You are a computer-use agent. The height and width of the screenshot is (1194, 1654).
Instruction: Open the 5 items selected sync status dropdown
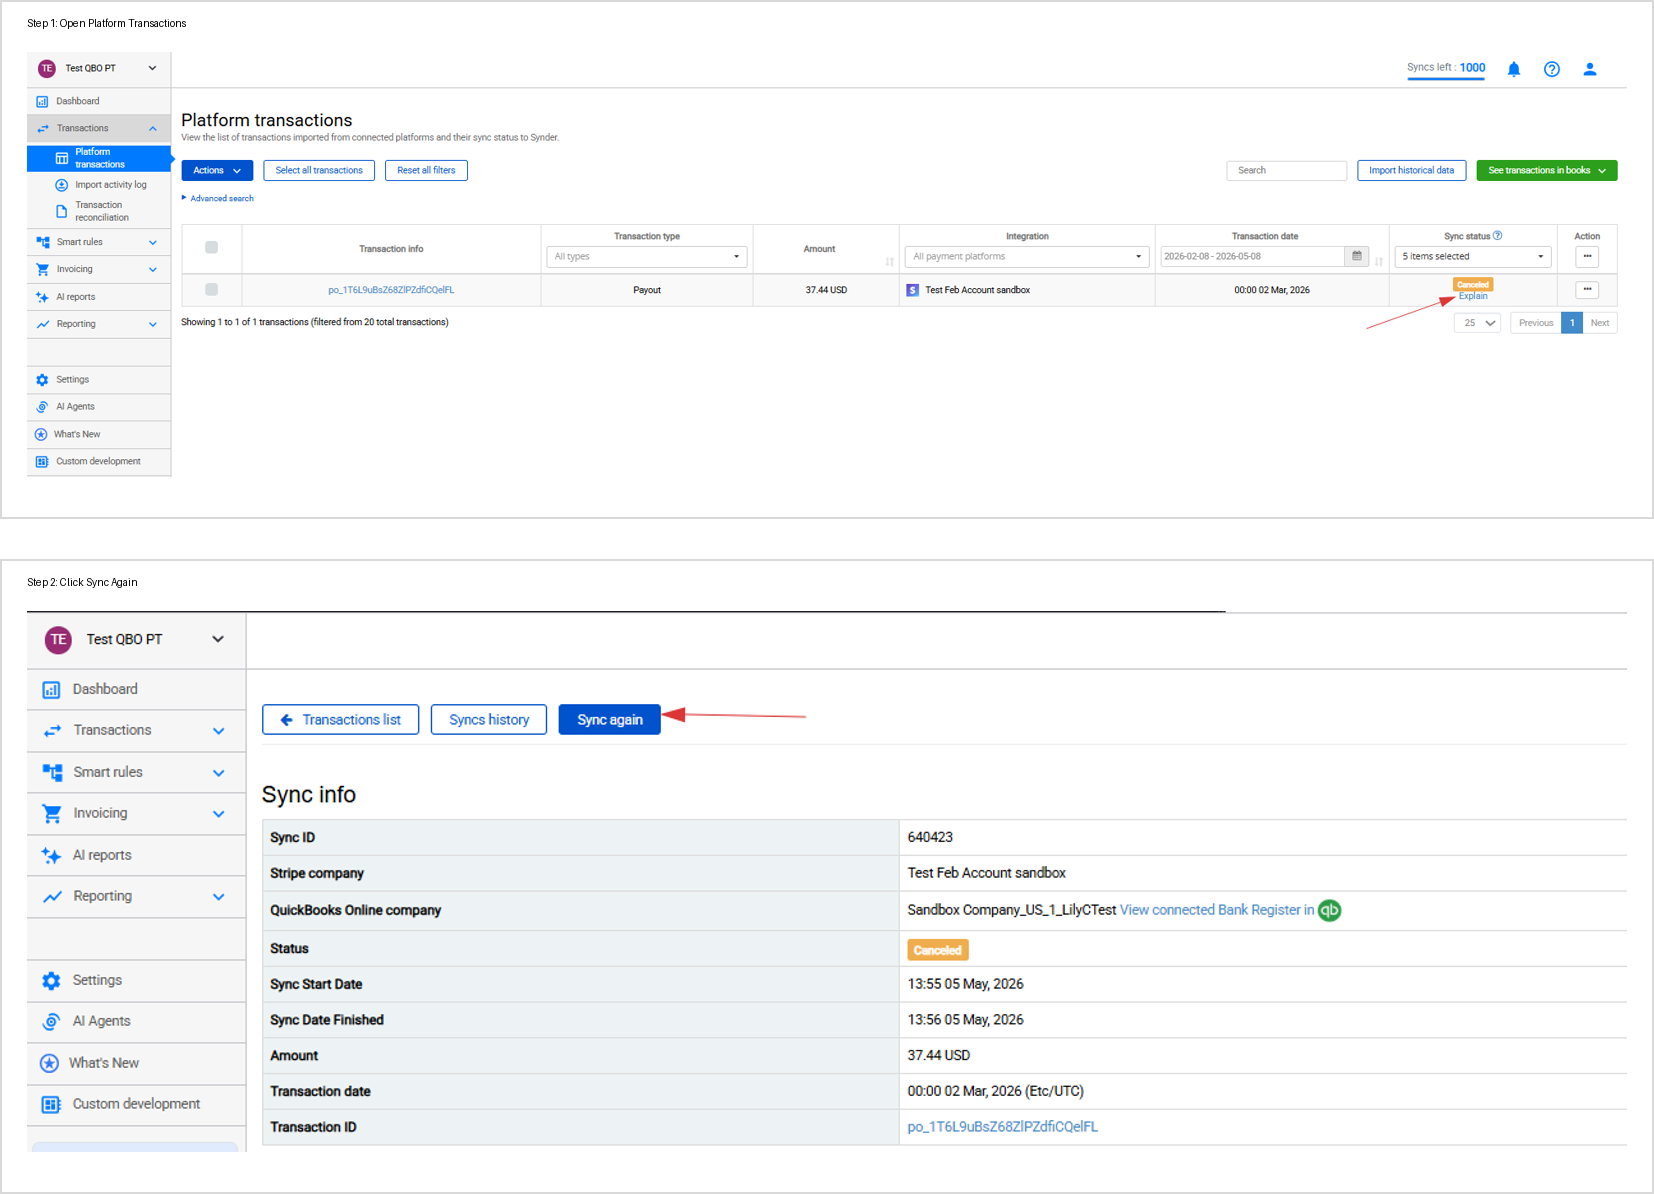pyautogui.click(x=1473, y=257)
